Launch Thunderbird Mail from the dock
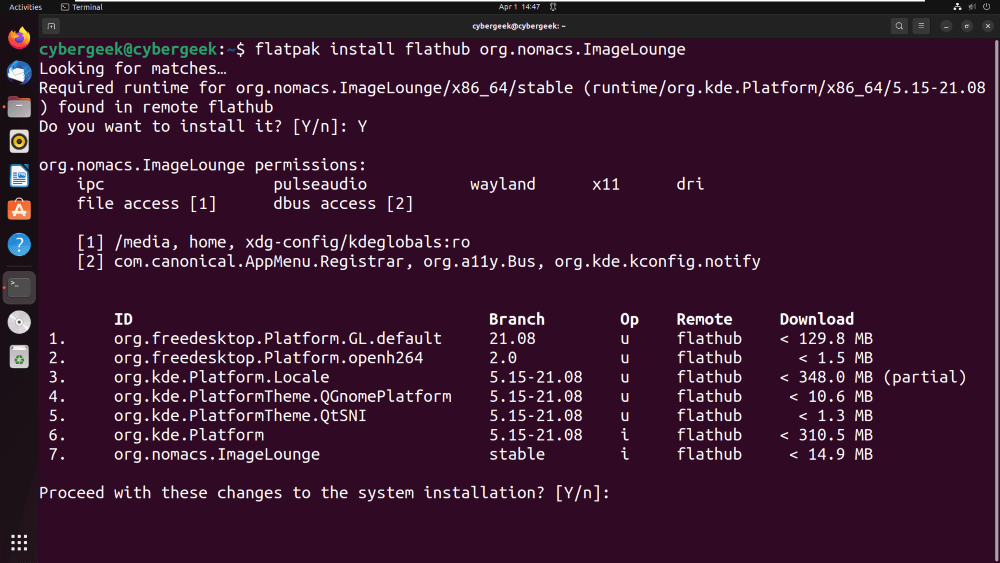 click(x=19, y=72)
